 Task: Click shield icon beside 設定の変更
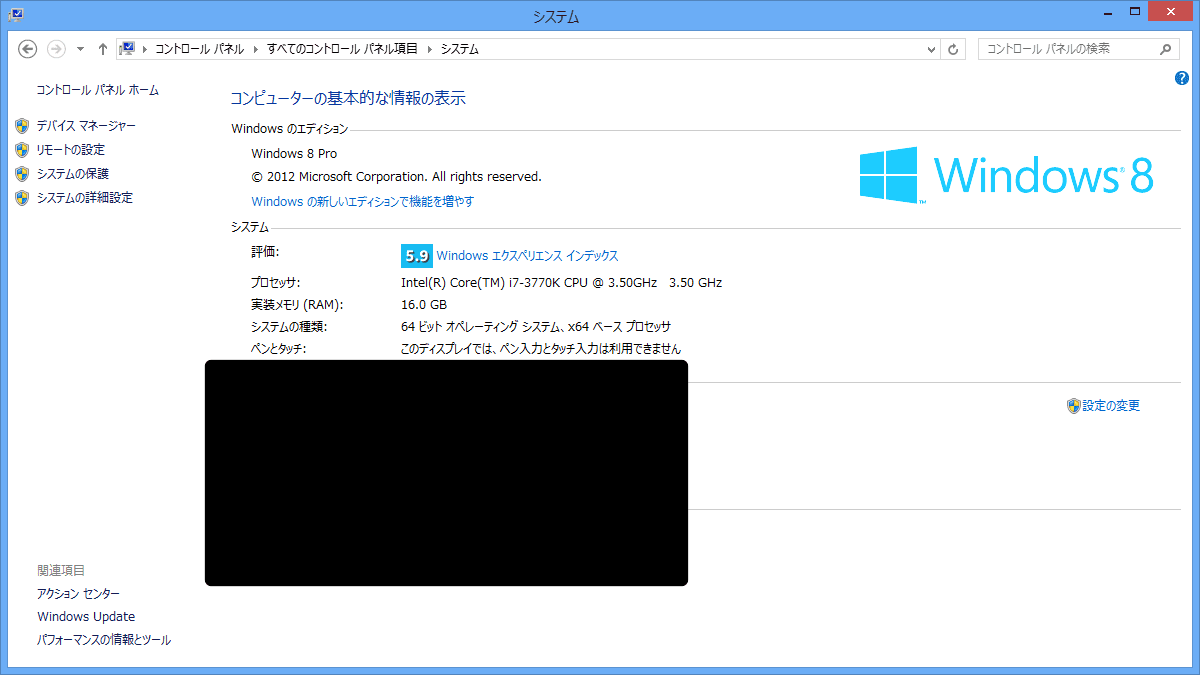(1074, 406)
